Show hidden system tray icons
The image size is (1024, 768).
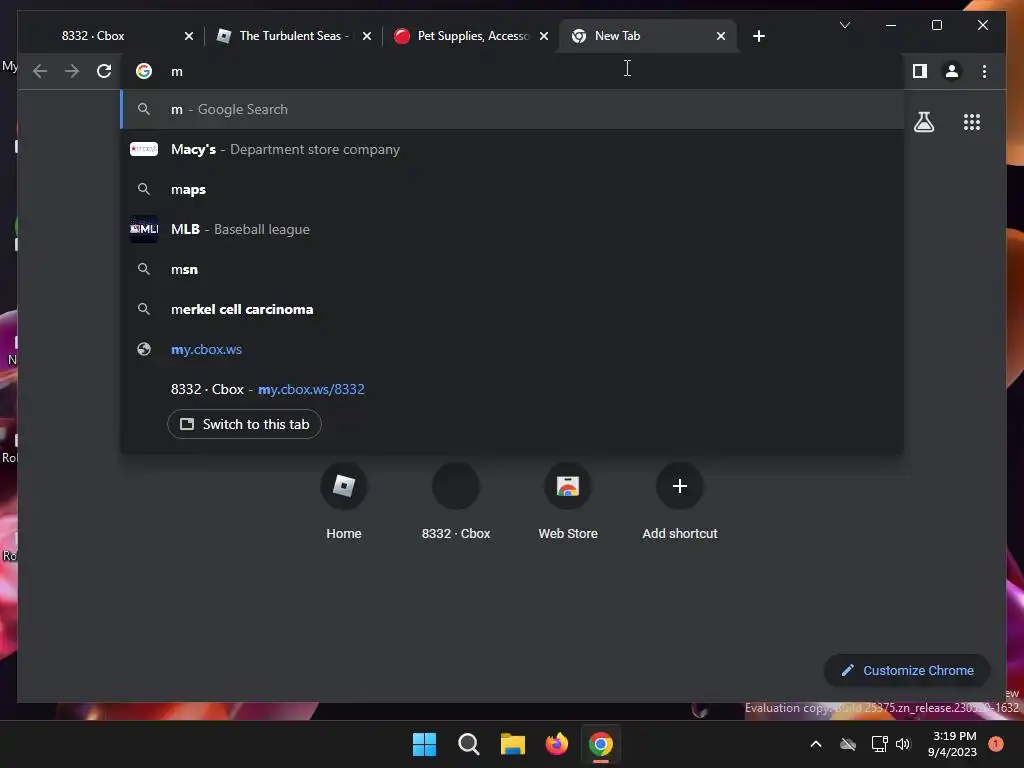(x=816, y=744)
